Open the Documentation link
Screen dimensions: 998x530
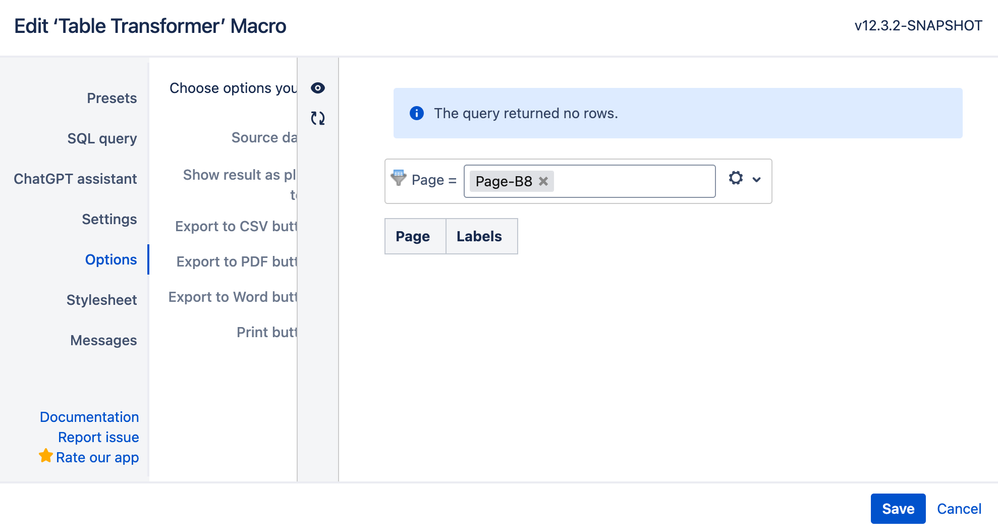[x=89, y=417]
